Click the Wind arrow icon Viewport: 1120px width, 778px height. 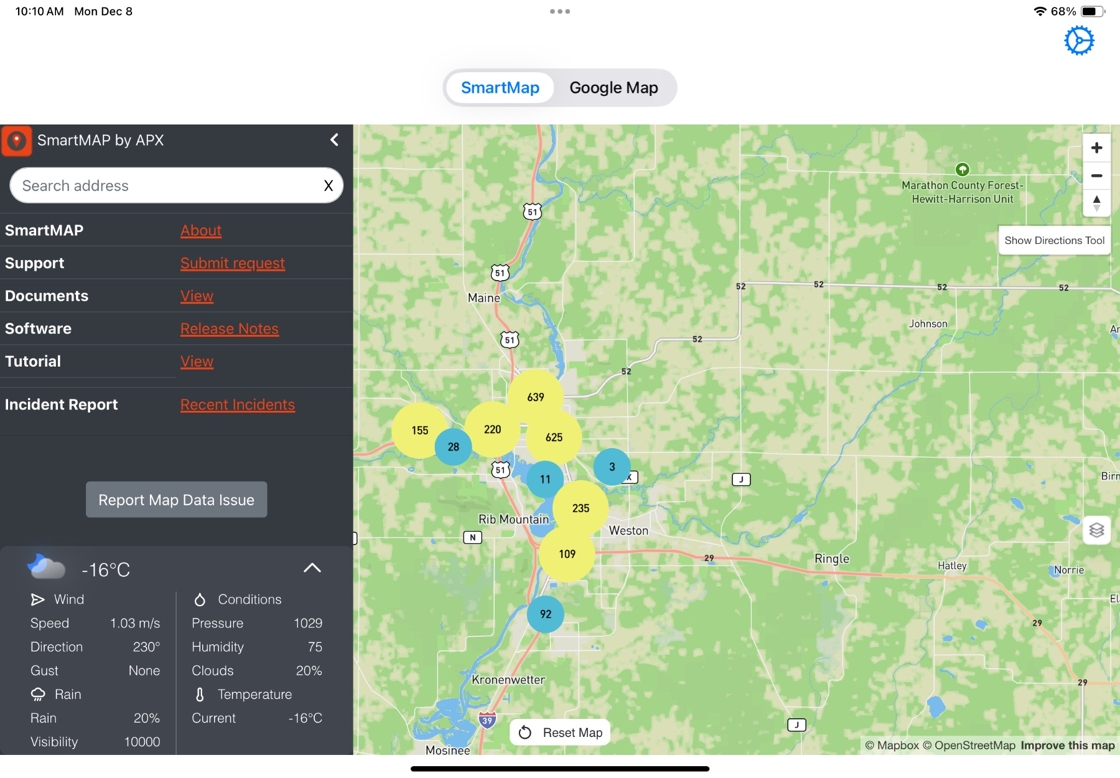38,600
